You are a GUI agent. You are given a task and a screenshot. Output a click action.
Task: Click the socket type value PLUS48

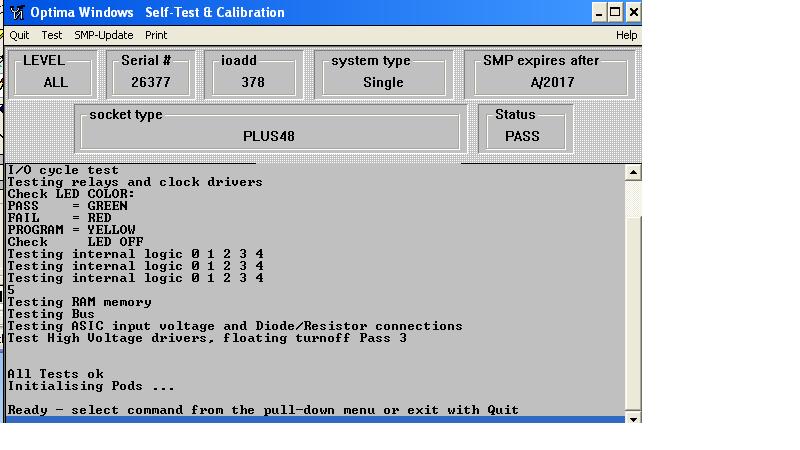coord(269,136)
